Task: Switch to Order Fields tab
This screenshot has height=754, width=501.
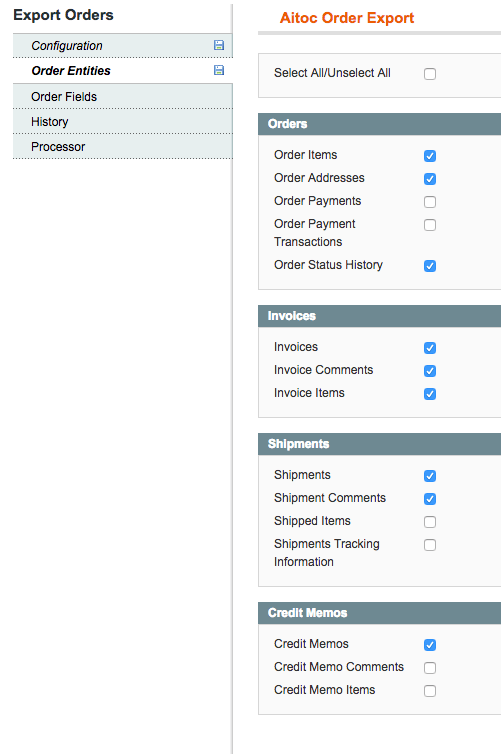Action: [123, 97]
